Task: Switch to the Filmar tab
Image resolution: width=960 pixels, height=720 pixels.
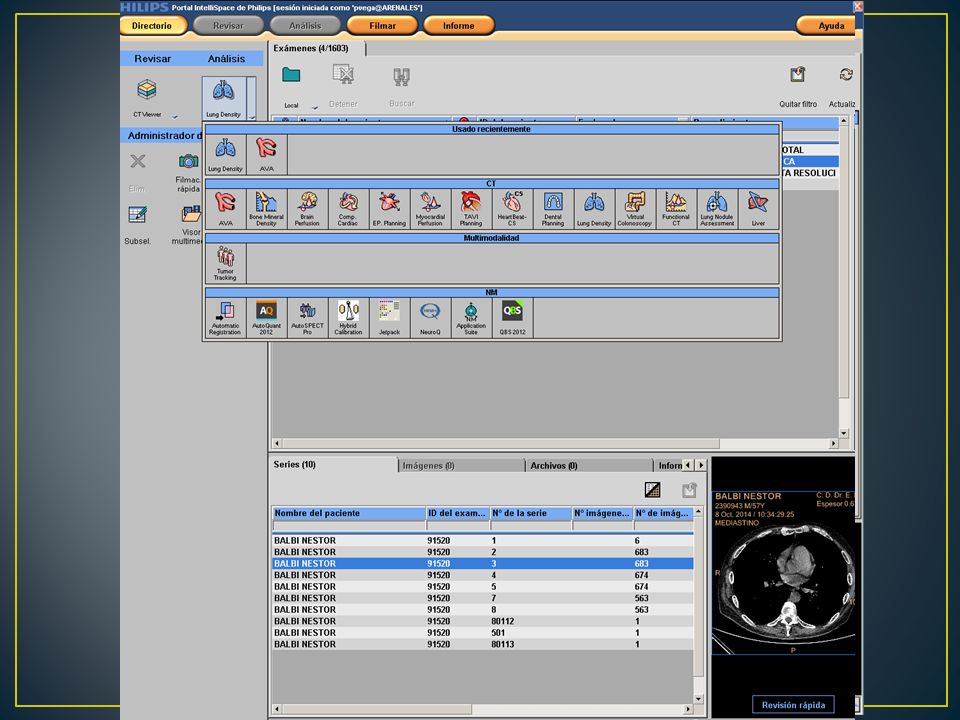Action: [x=382, y=26]
